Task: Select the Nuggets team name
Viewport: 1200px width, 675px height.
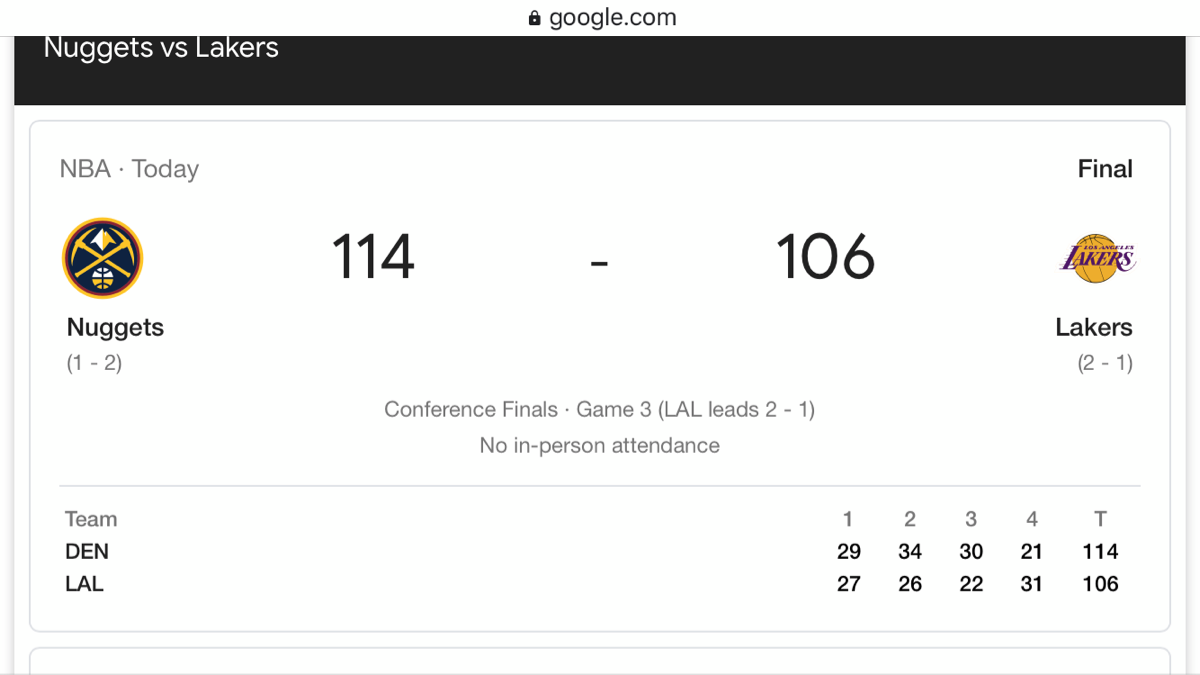Action: click(115, 327)
